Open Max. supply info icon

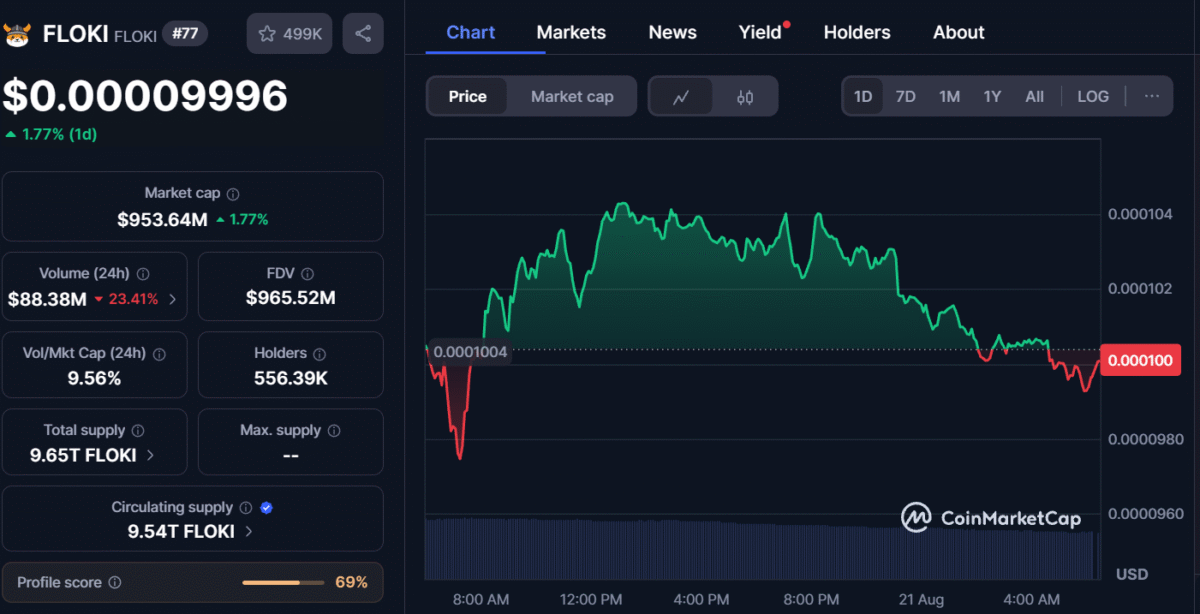(334, 430)
